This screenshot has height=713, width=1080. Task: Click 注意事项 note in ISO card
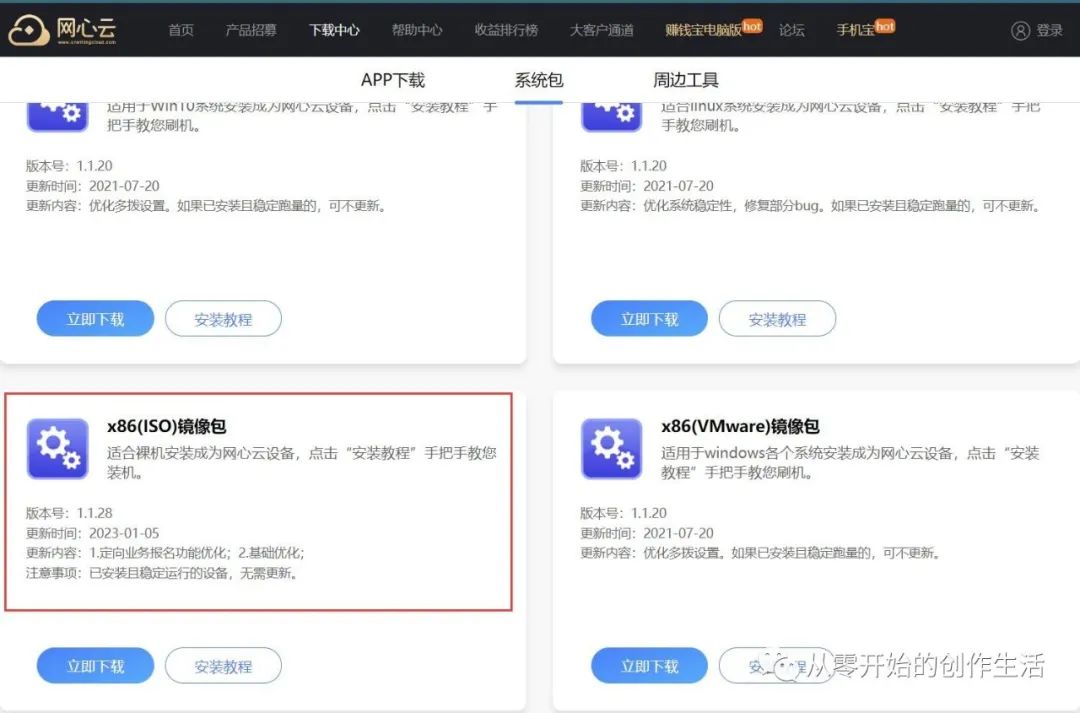tap(161, 573)
